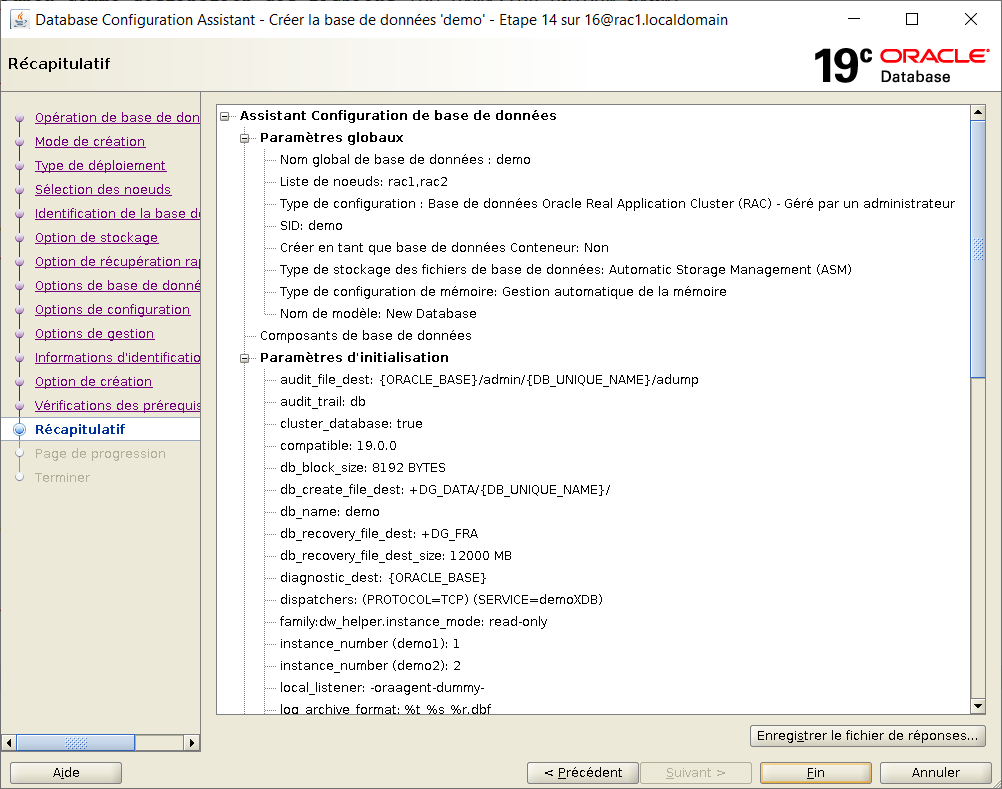Screen dimensions: 1002x789
Task: Select the 'dispatchers' parameter row
Action: coord(442,601)
